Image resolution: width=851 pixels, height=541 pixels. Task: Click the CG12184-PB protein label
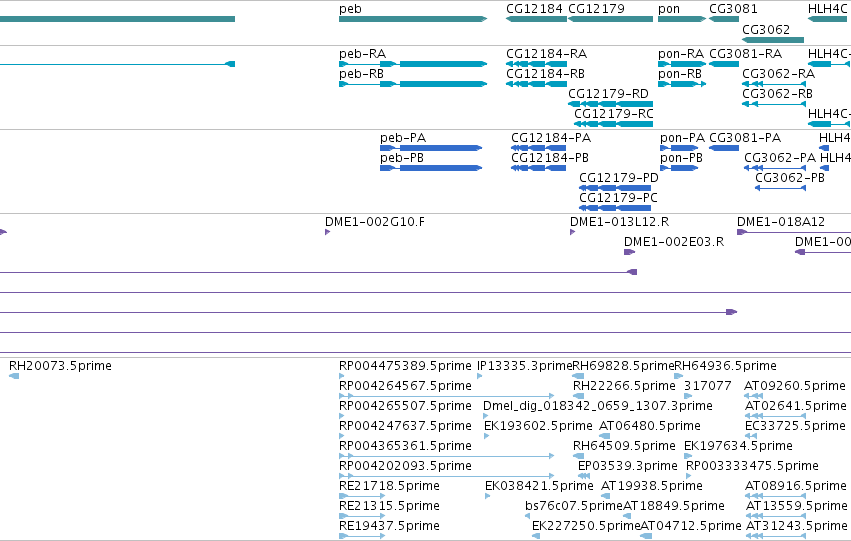[x=550, y=158]
